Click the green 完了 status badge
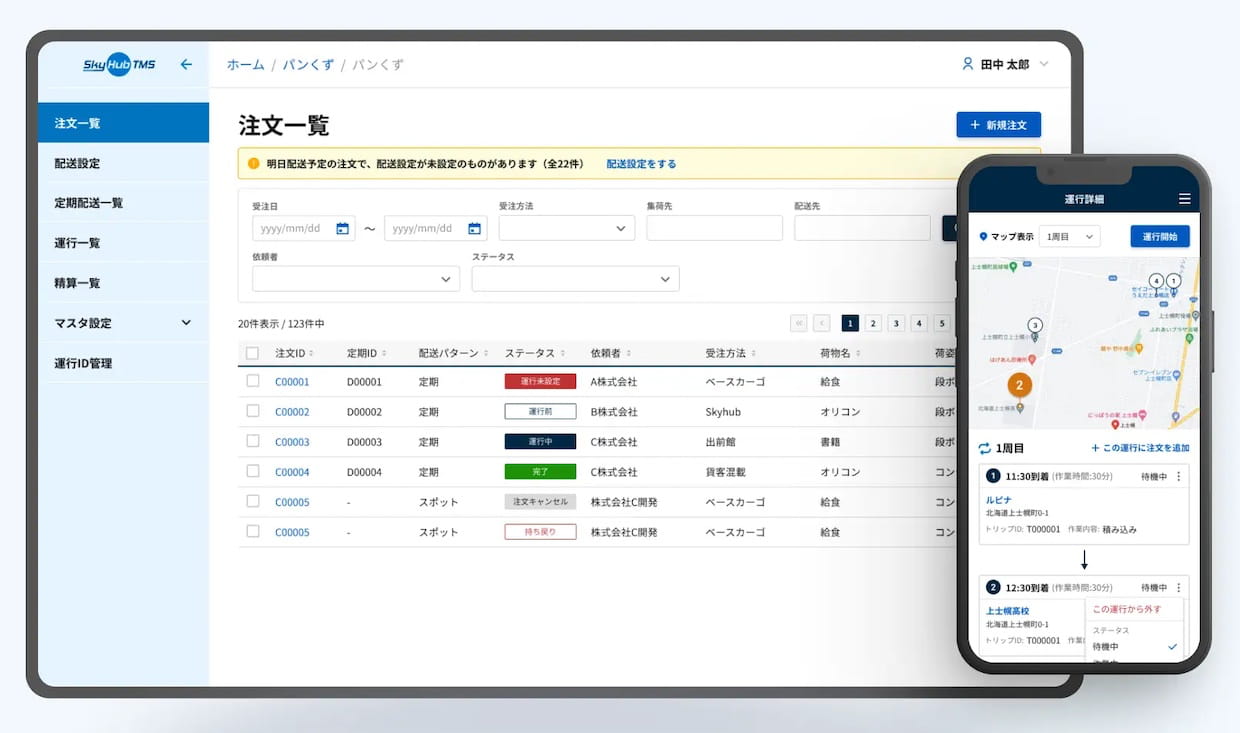The height and width of the screenshot is (733, 1240). point(540,471)
